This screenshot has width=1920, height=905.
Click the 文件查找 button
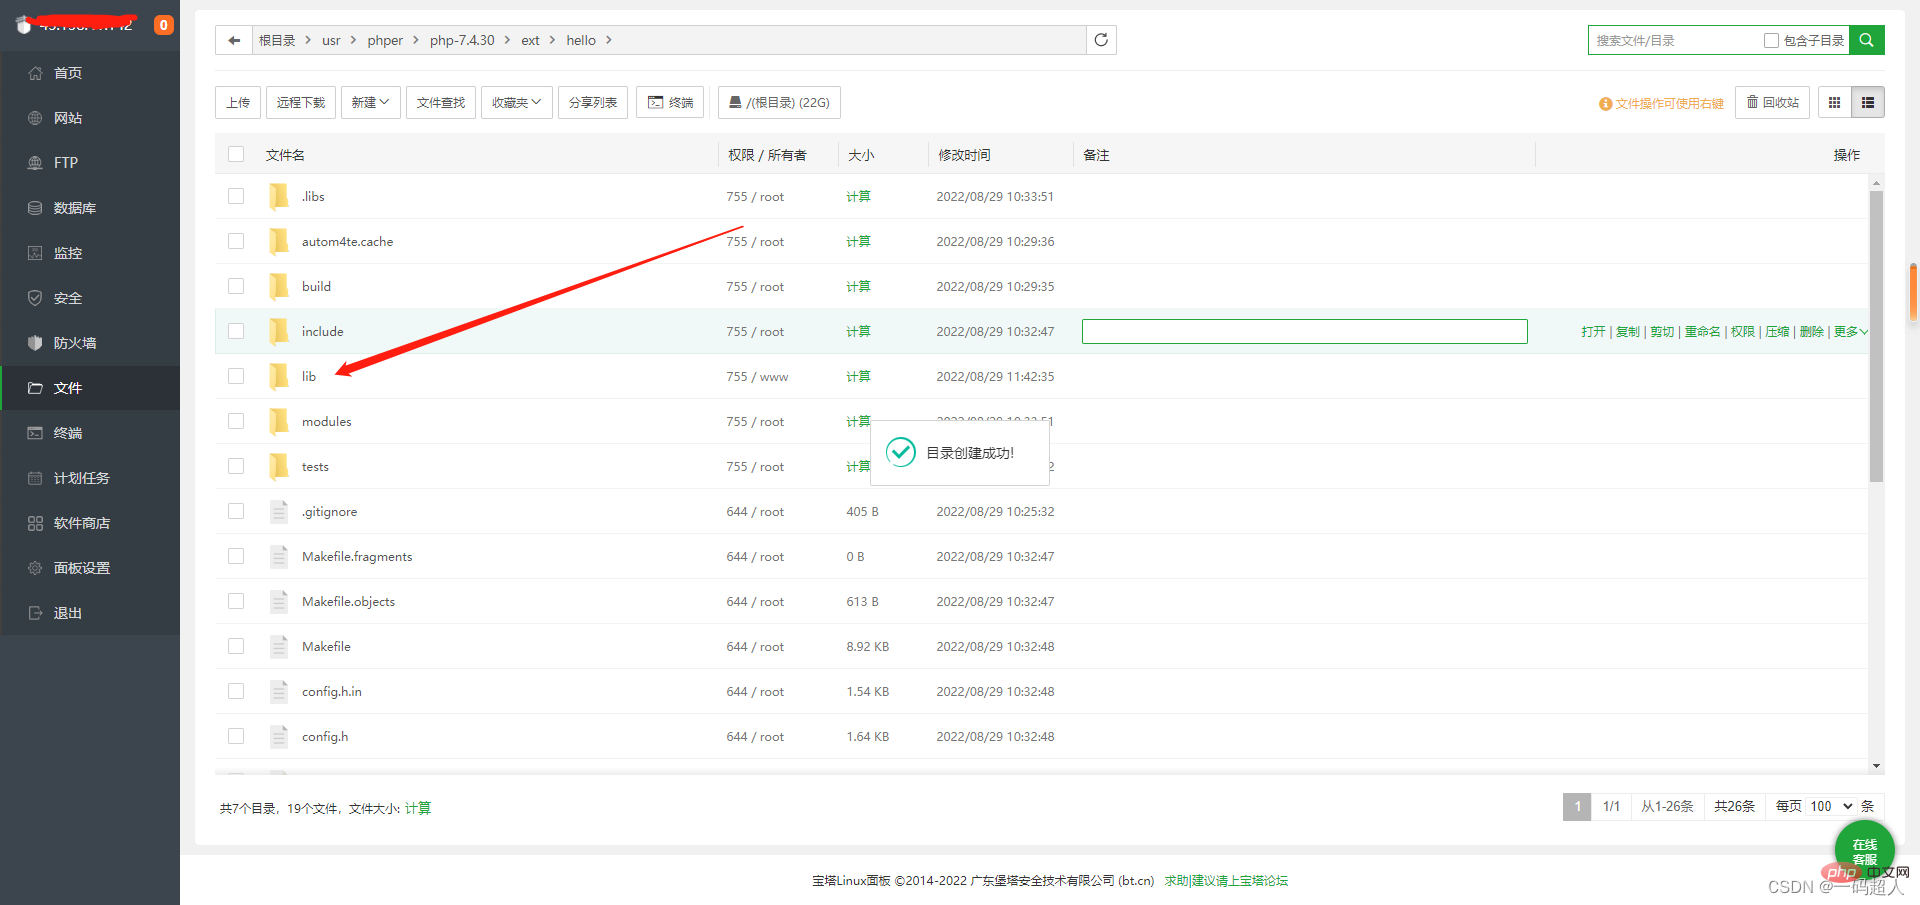441,102
